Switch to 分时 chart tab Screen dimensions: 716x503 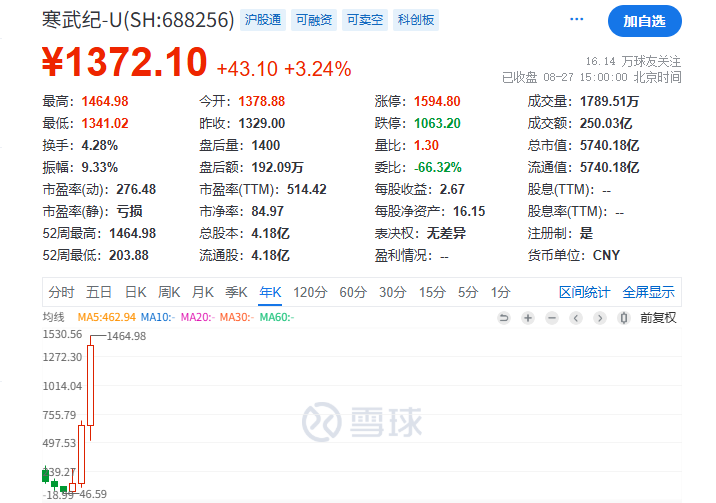(61, 292)
